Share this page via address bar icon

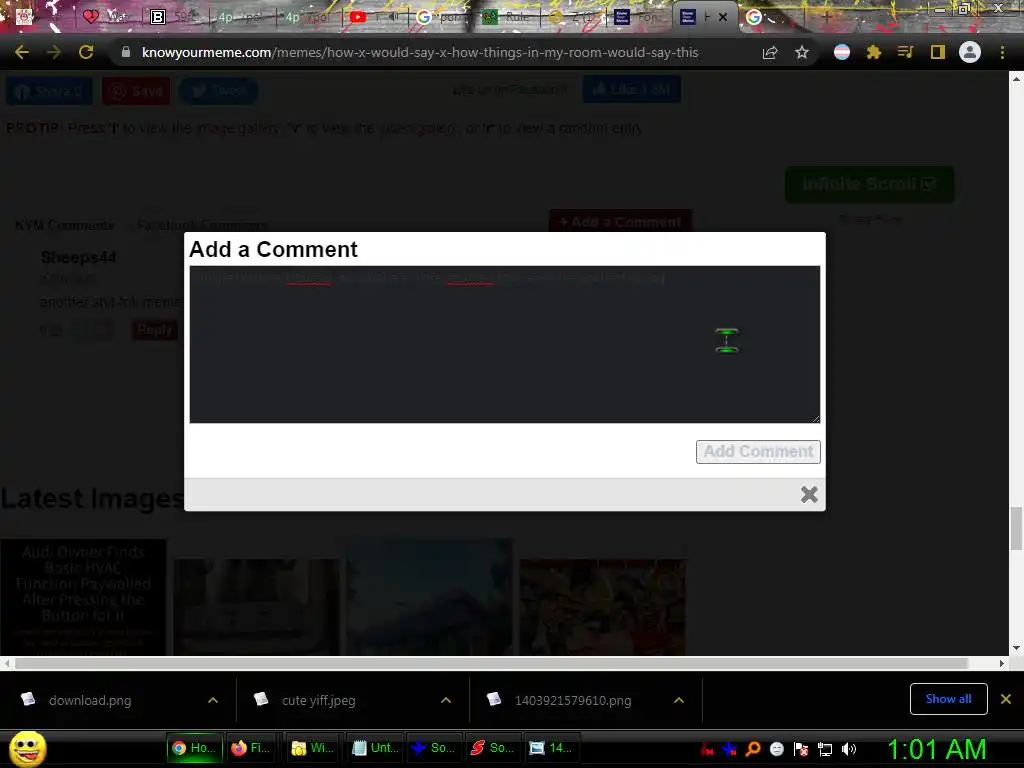click(770, 52)
